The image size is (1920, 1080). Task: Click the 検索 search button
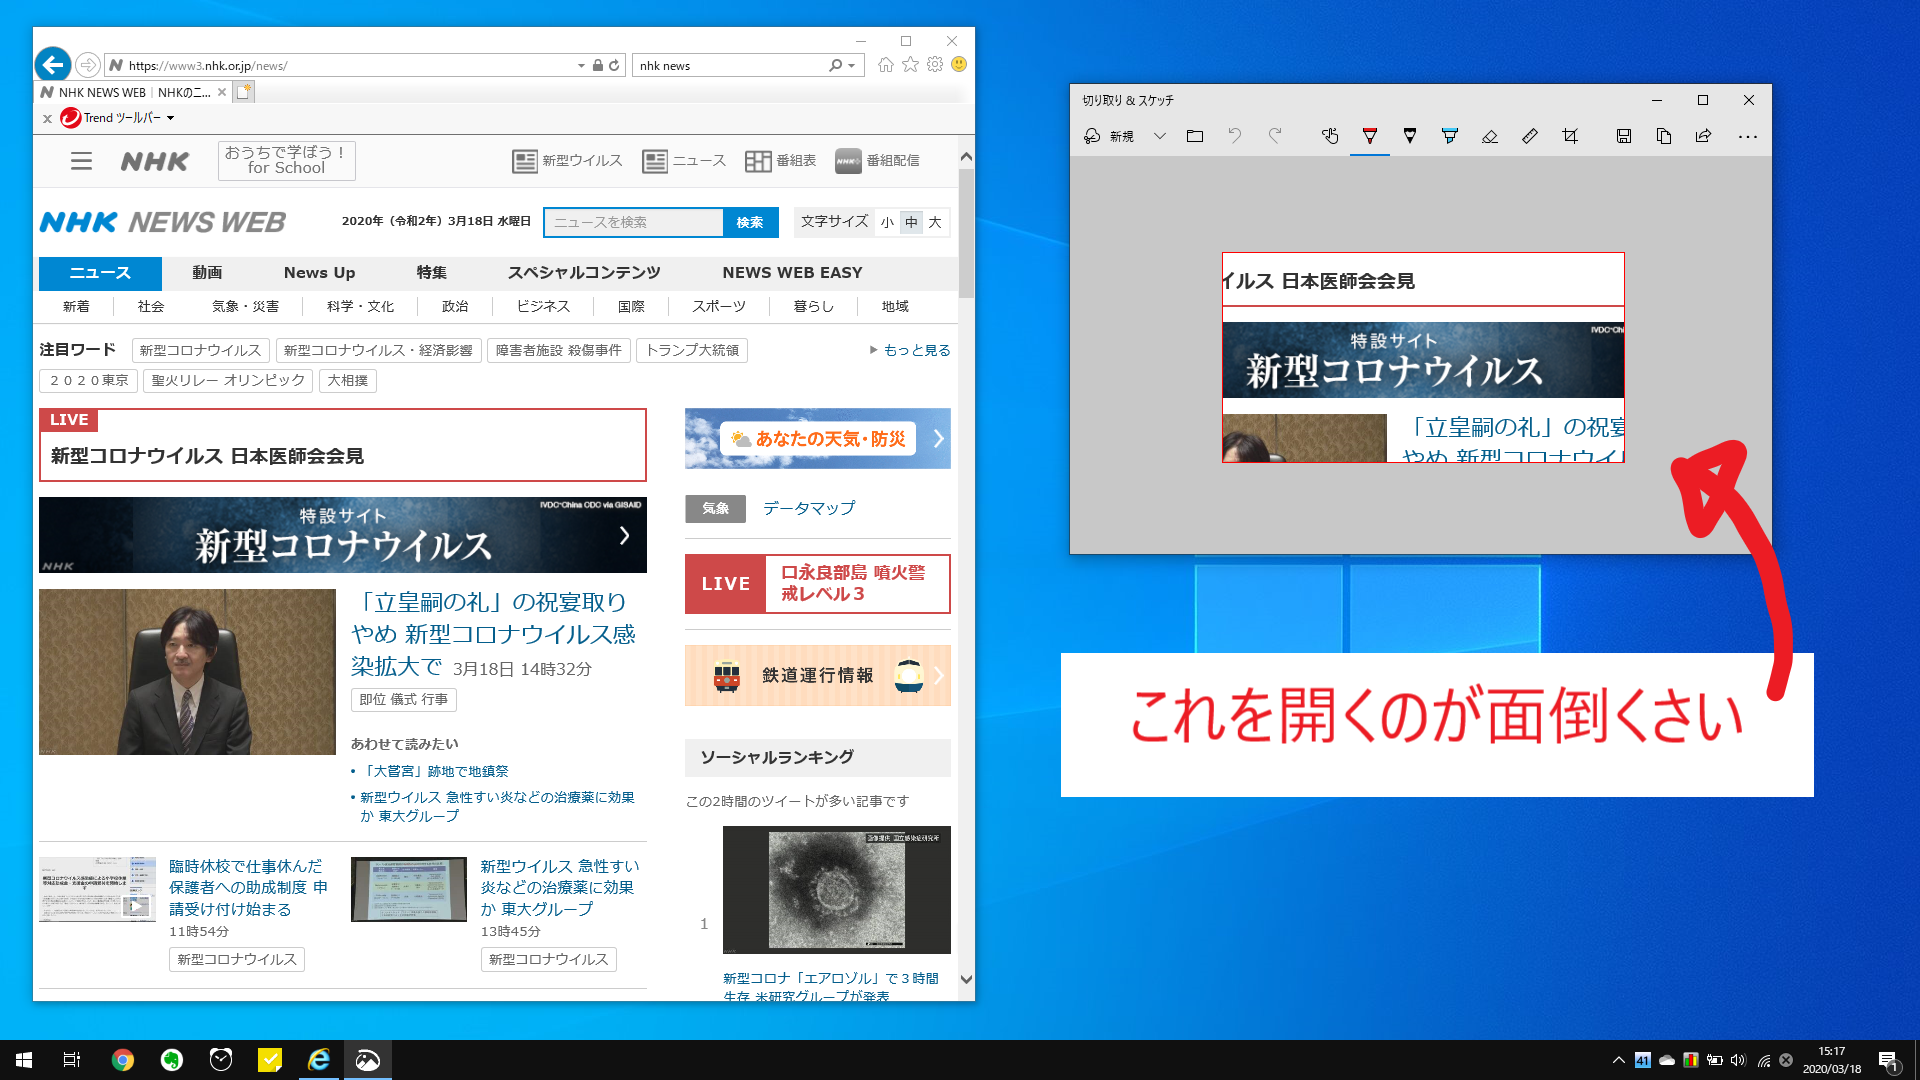(x=750, y=222)
